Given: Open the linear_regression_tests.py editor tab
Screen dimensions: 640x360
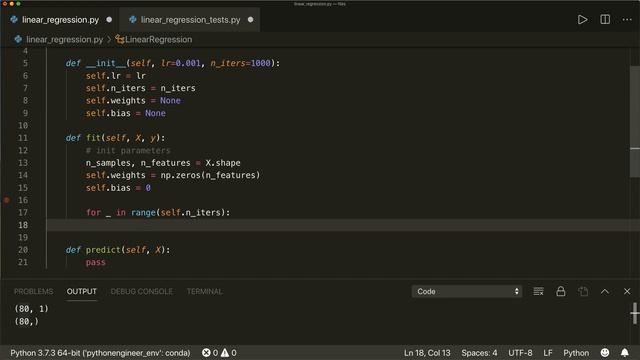Looking at the screenshot, I should [191, 20].
